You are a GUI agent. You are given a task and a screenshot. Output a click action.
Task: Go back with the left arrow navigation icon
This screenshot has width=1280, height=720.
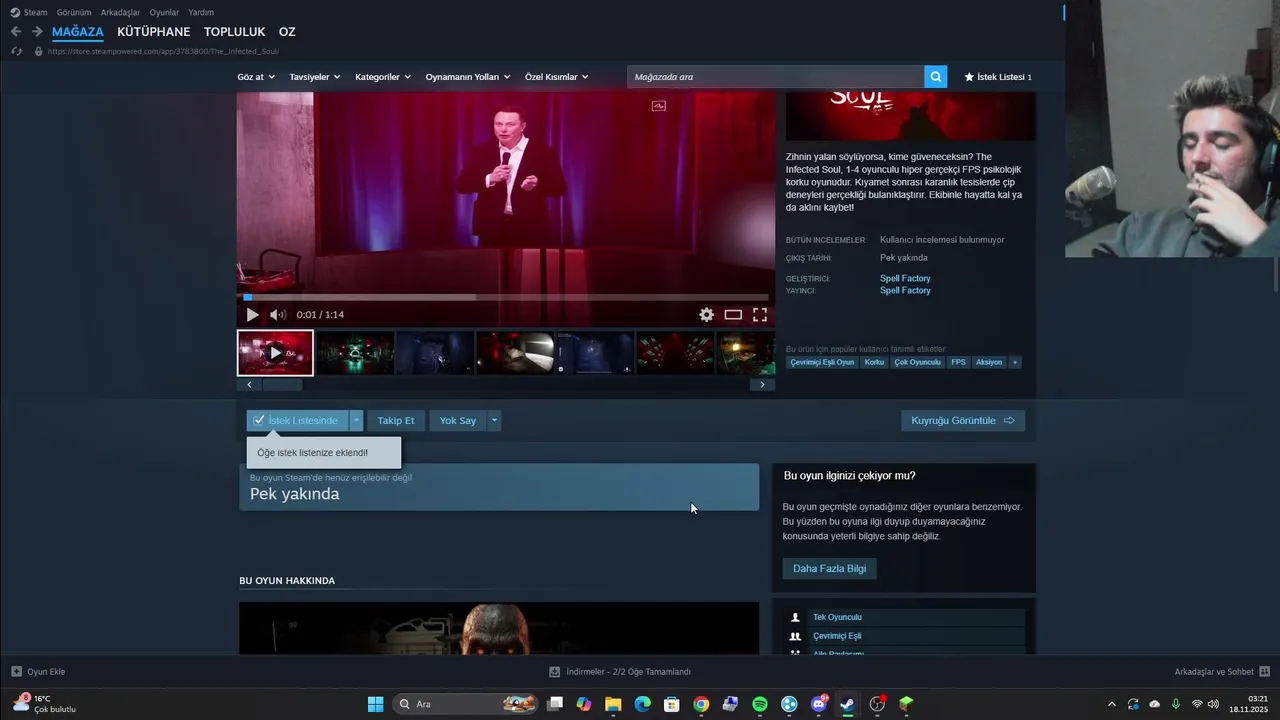click(16, 32)
